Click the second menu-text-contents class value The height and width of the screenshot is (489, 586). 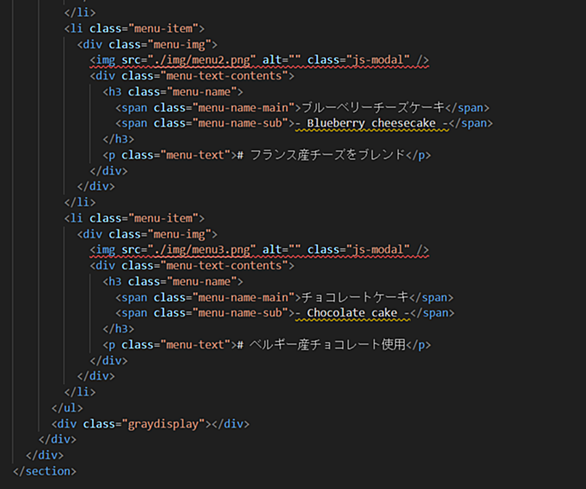[x=224, y=265]
